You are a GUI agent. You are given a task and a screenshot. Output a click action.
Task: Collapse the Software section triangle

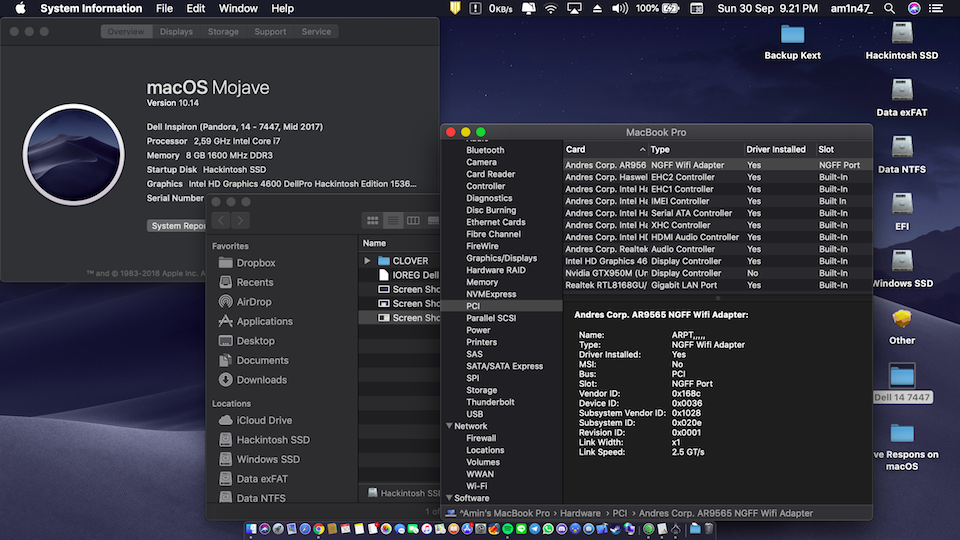coord(448,498)
